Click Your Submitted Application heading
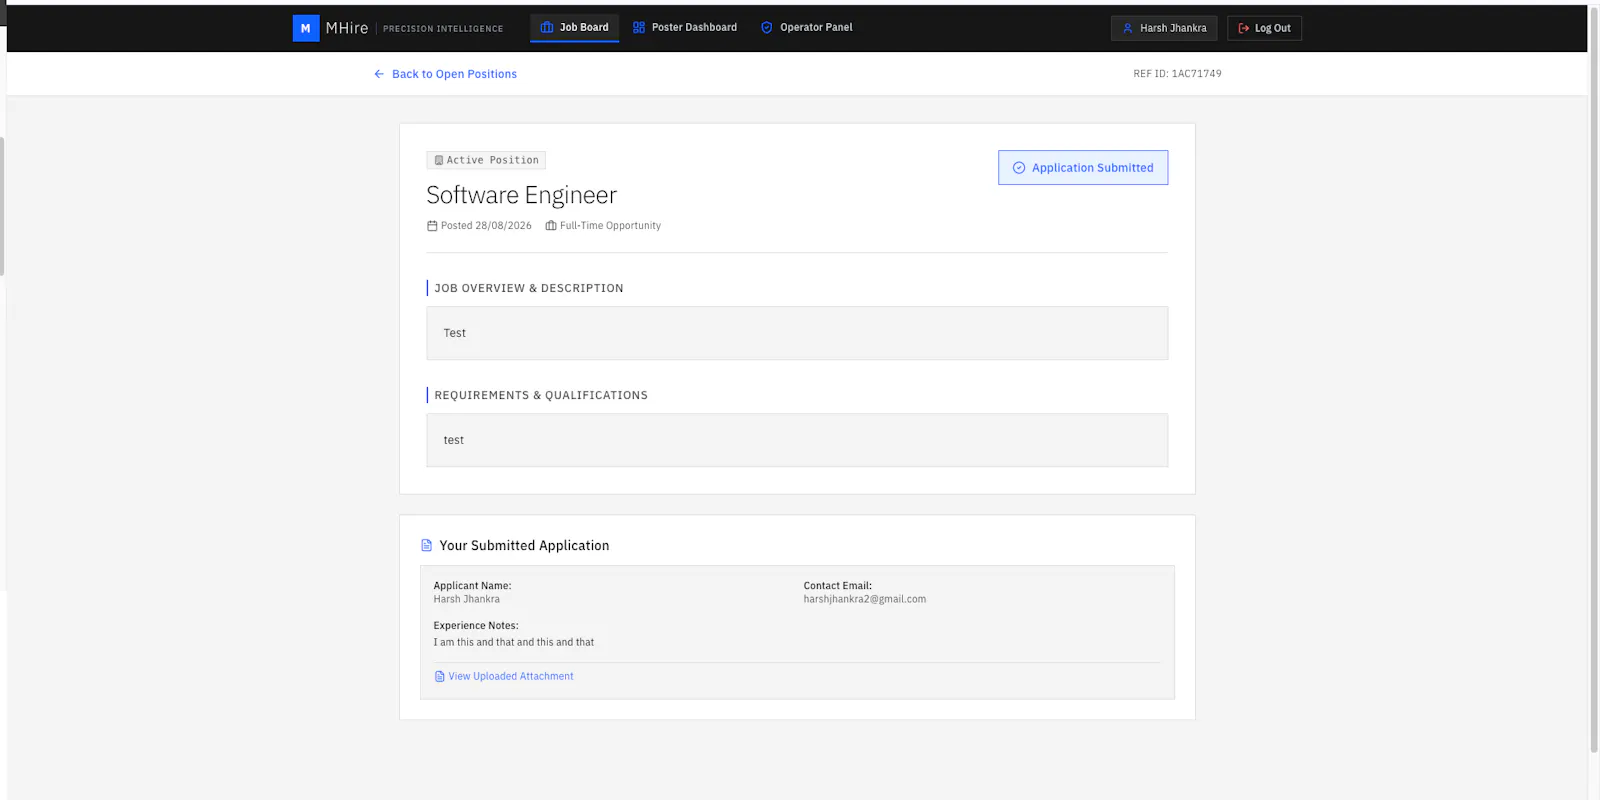This screenshot has width=1600, height=800. click(524, 545)
